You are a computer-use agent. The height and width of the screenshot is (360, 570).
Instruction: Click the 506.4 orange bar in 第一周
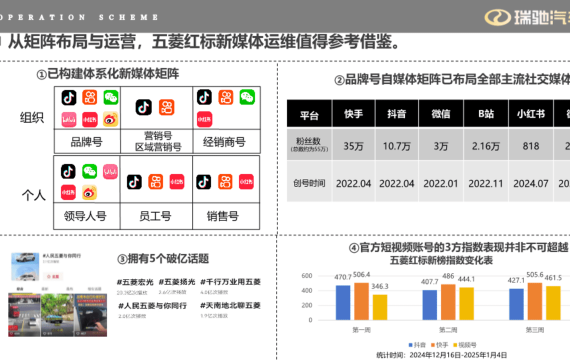pos(361,301)
